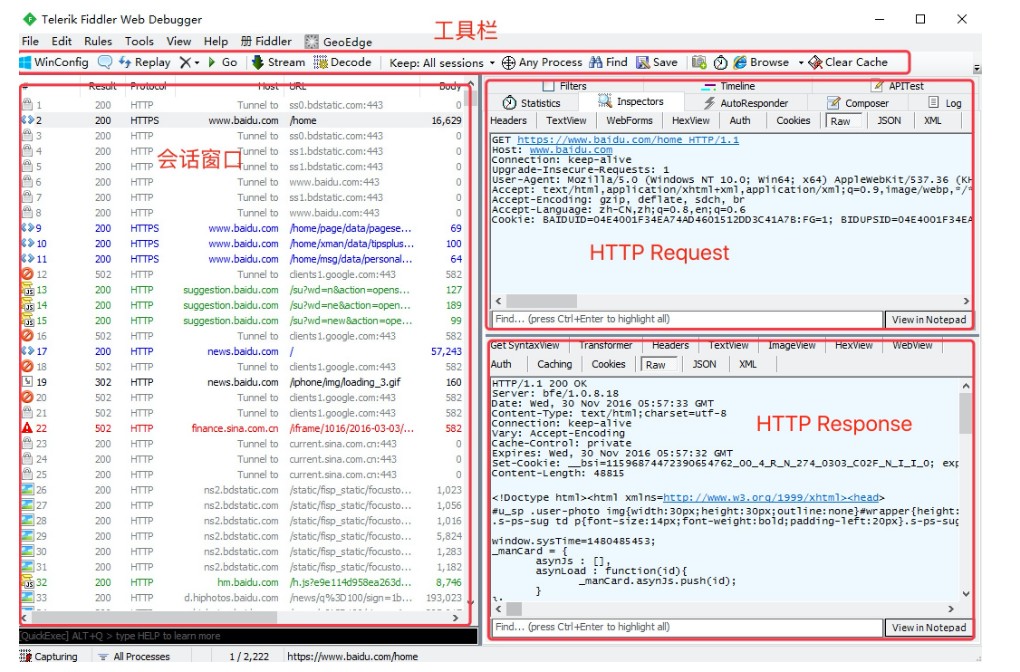Click All Processes filter in status bar

click(x=133, y=656)
